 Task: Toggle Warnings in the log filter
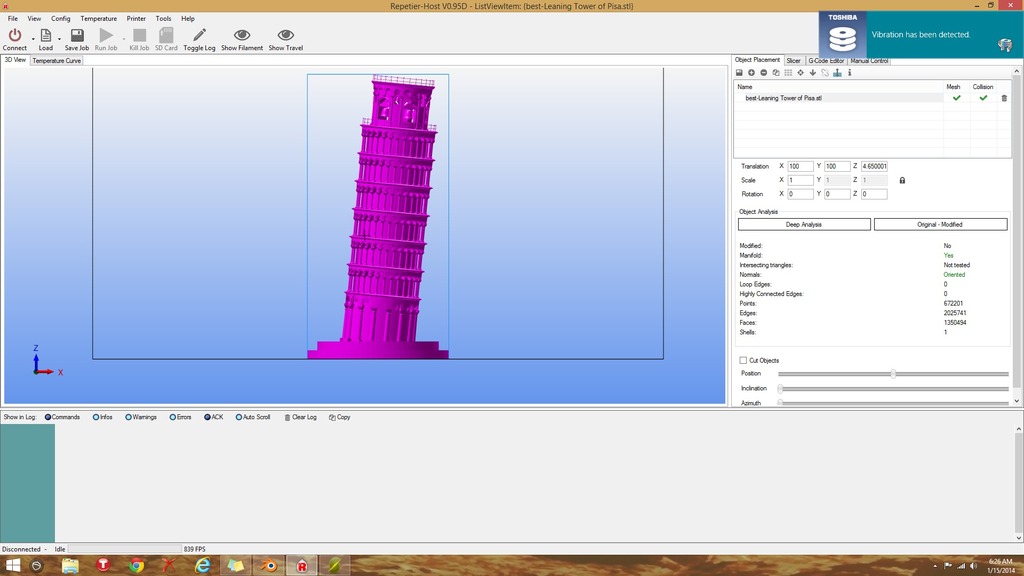(x=141, y=417)
